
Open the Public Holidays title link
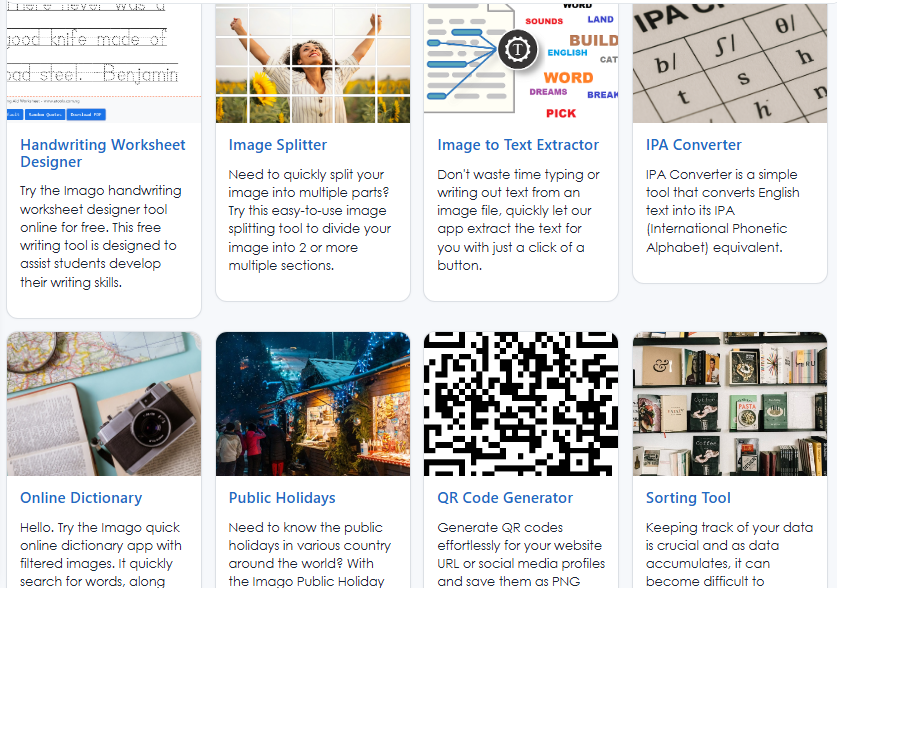pos(282,498)
